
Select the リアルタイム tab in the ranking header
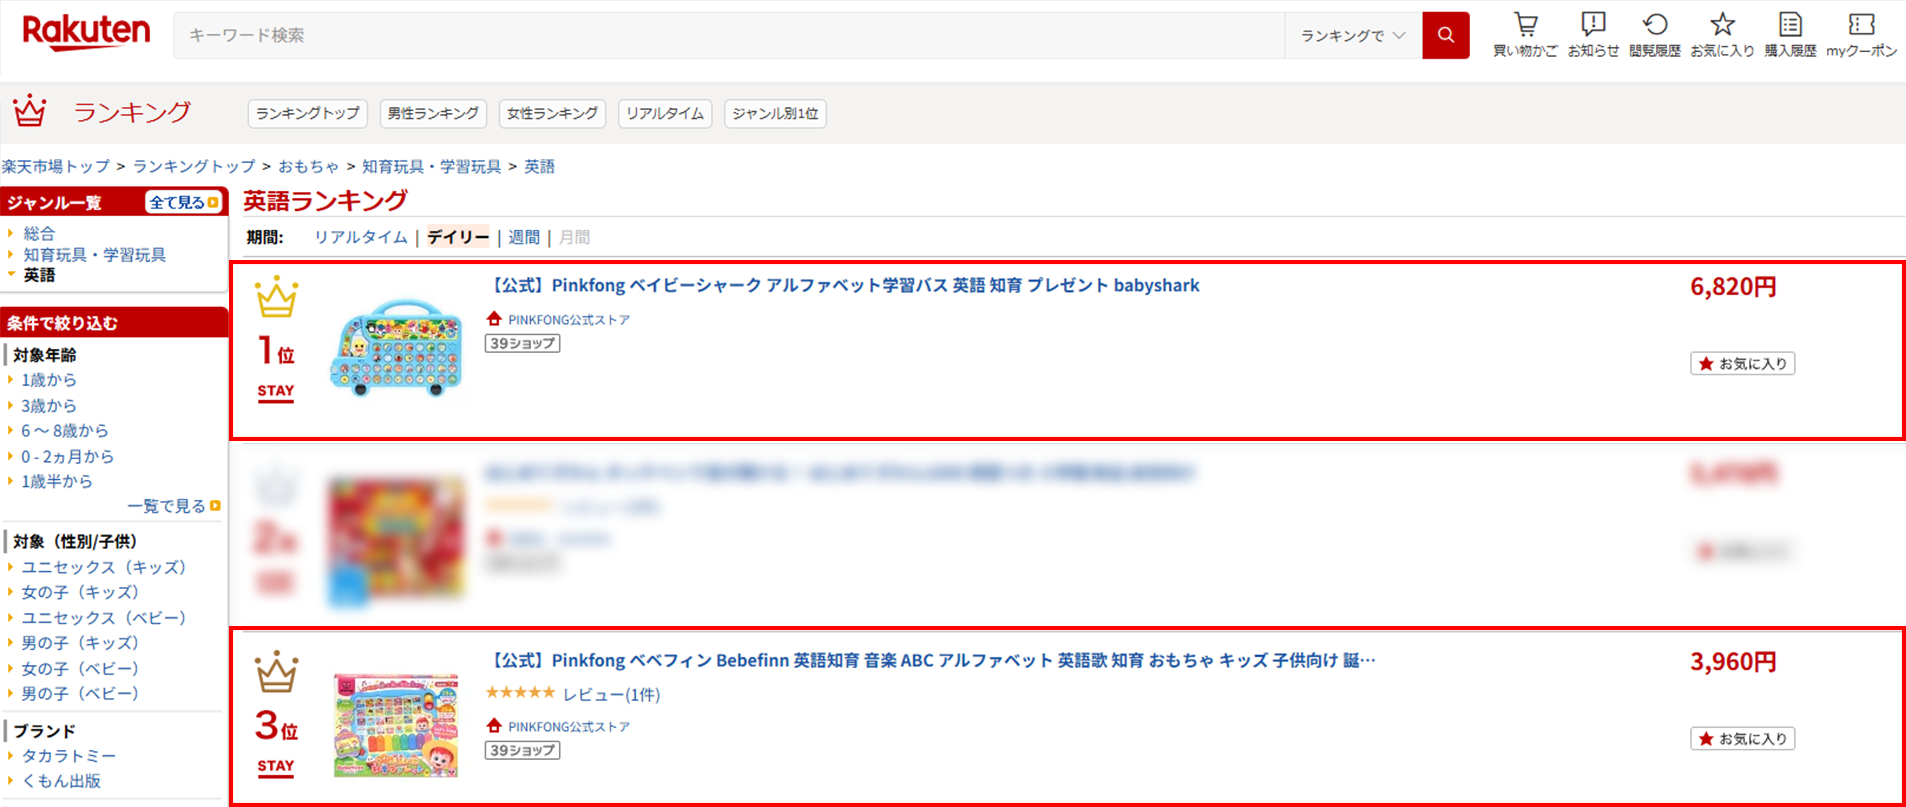[665, 113]
